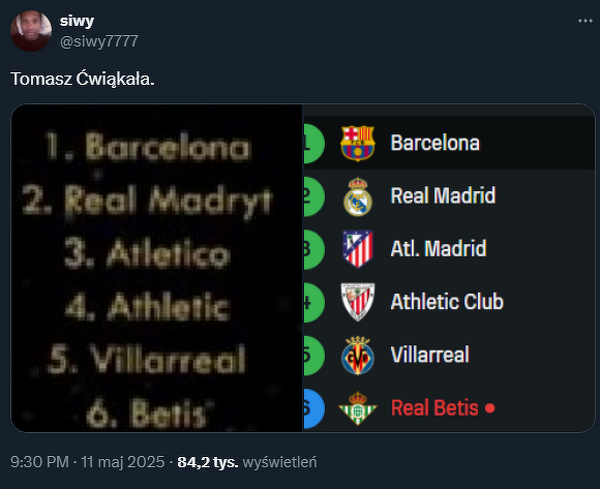Click the Real Betis club crest
600x489 pixels.
[357, 408]
